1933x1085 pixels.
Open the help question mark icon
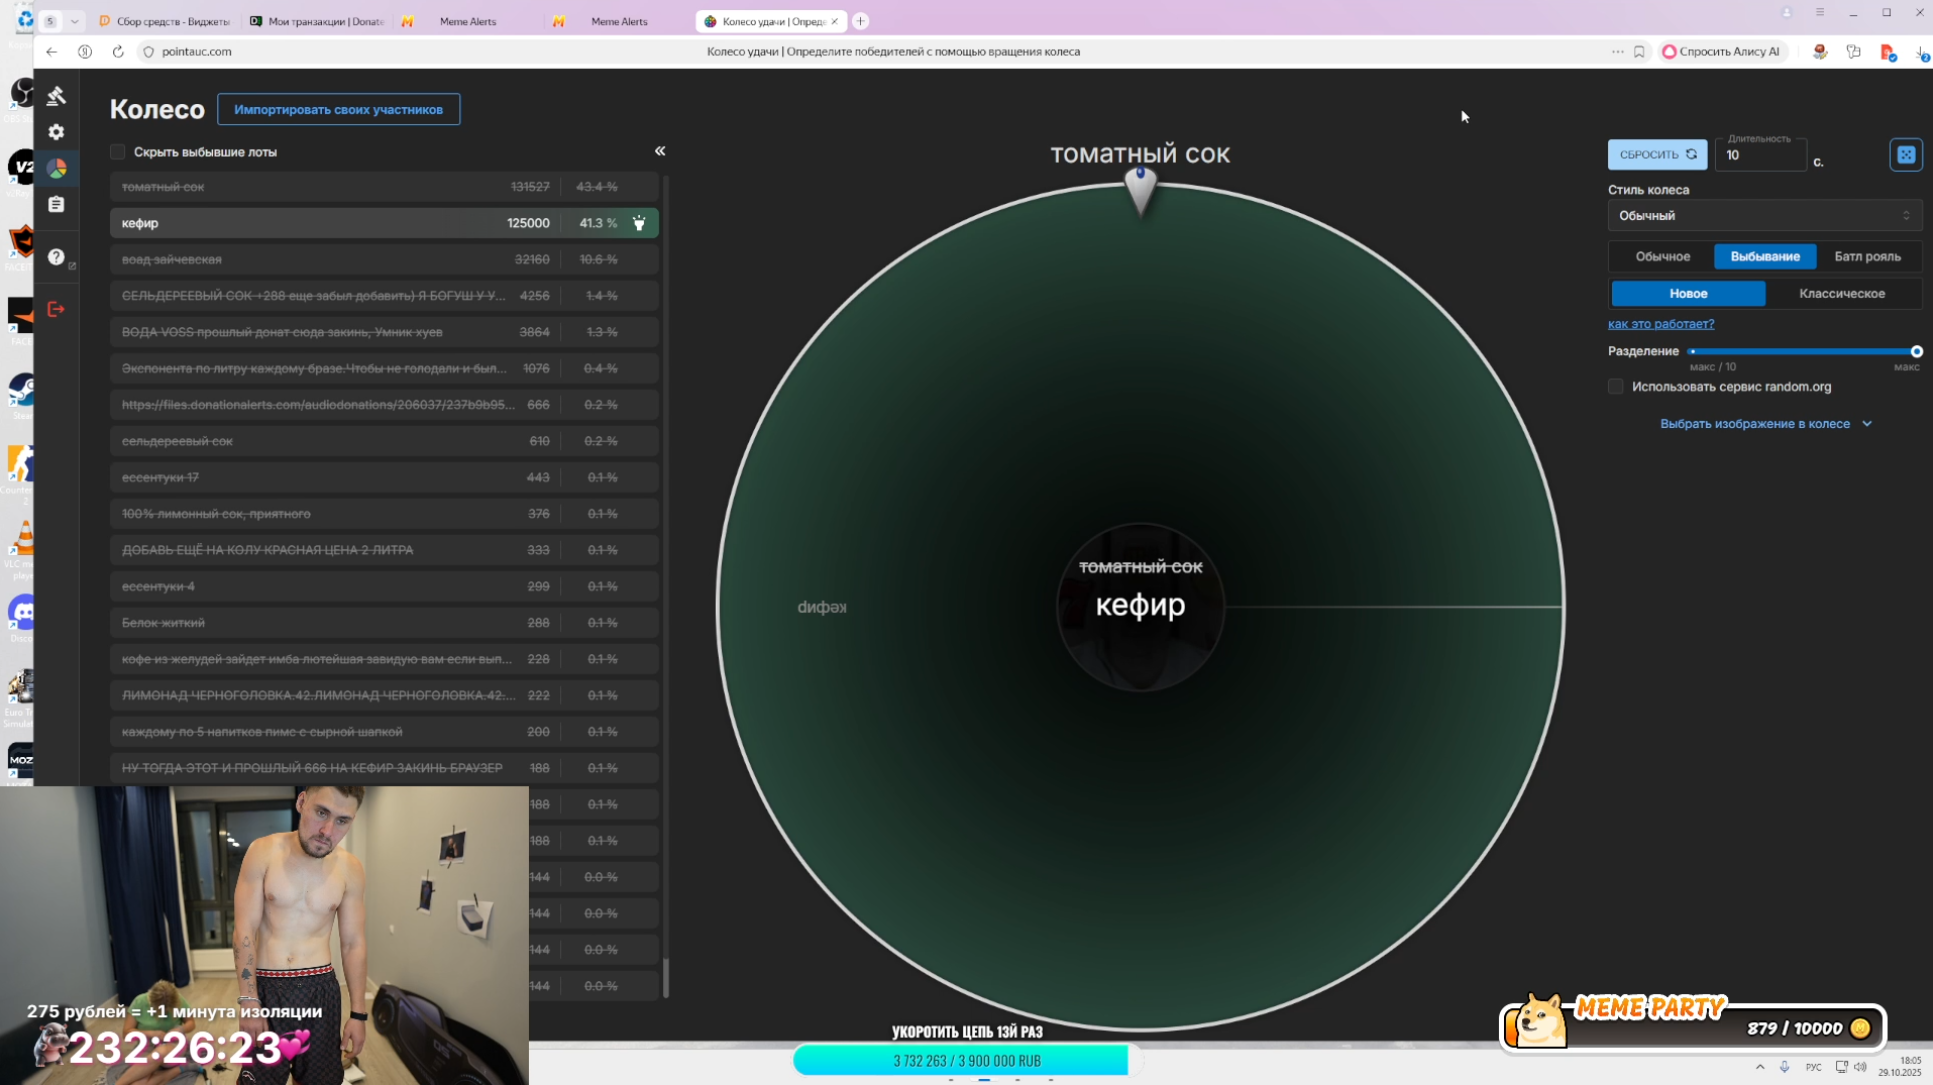(56, 257)
